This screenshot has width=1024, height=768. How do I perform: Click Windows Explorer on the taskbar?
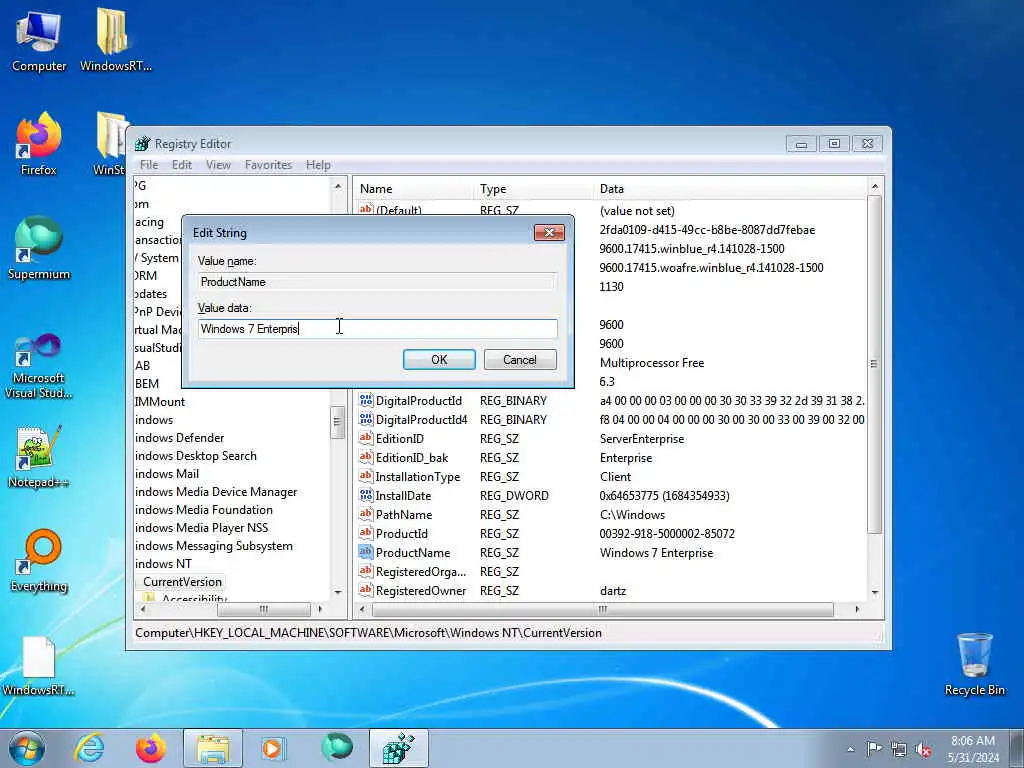pos(213,748)
